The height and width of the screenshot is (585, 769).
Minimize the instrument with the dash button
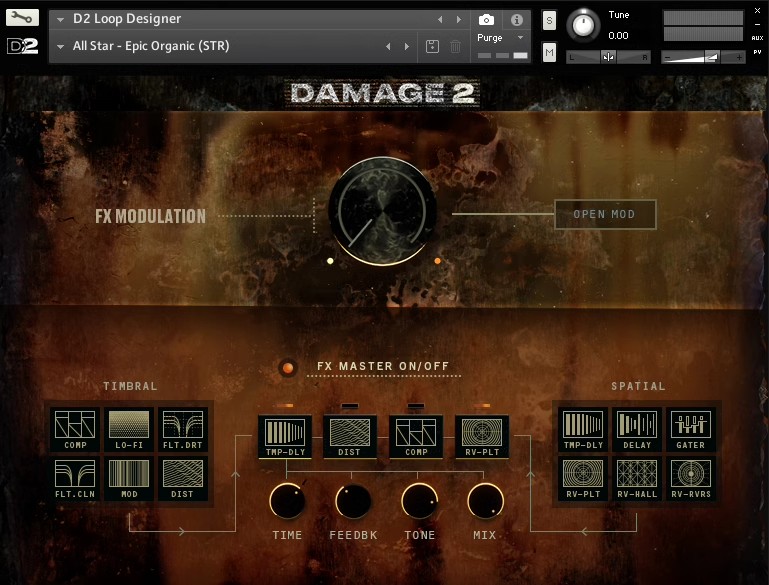tap(757, 25)
